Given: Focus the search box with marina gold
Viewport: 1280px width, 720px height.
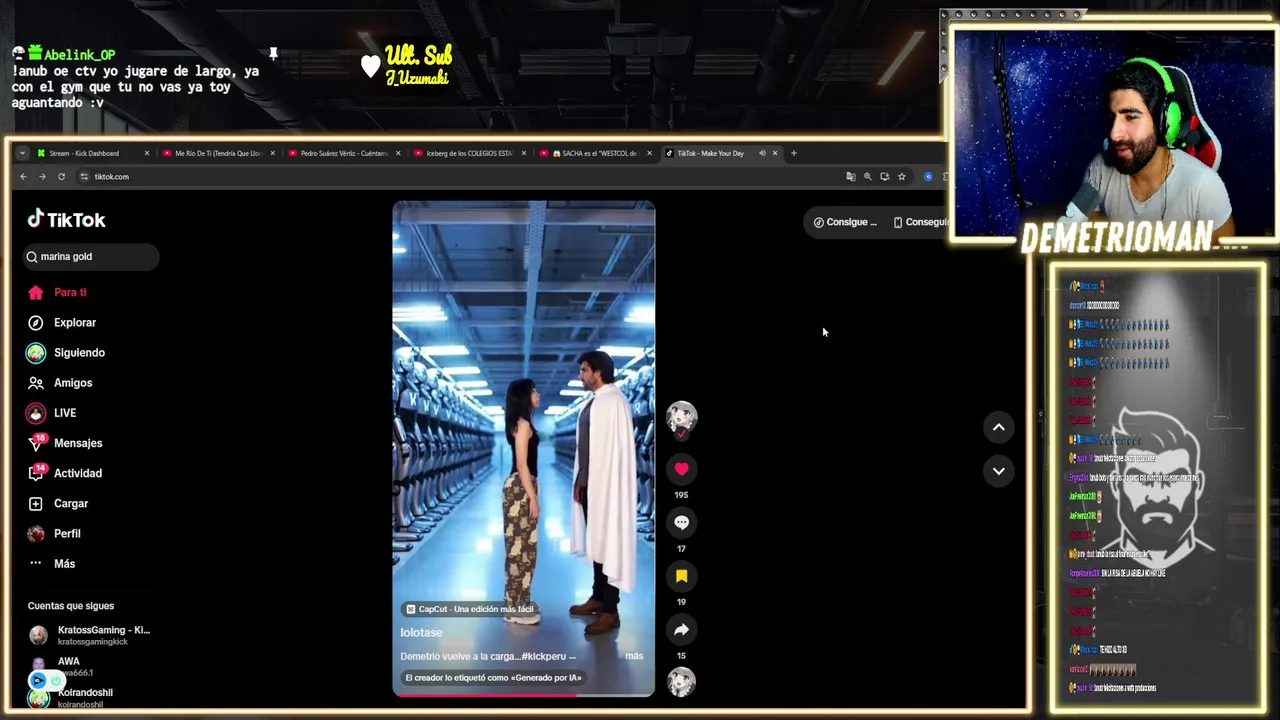Looking at the screenshot, I should [x=92, y=256].
